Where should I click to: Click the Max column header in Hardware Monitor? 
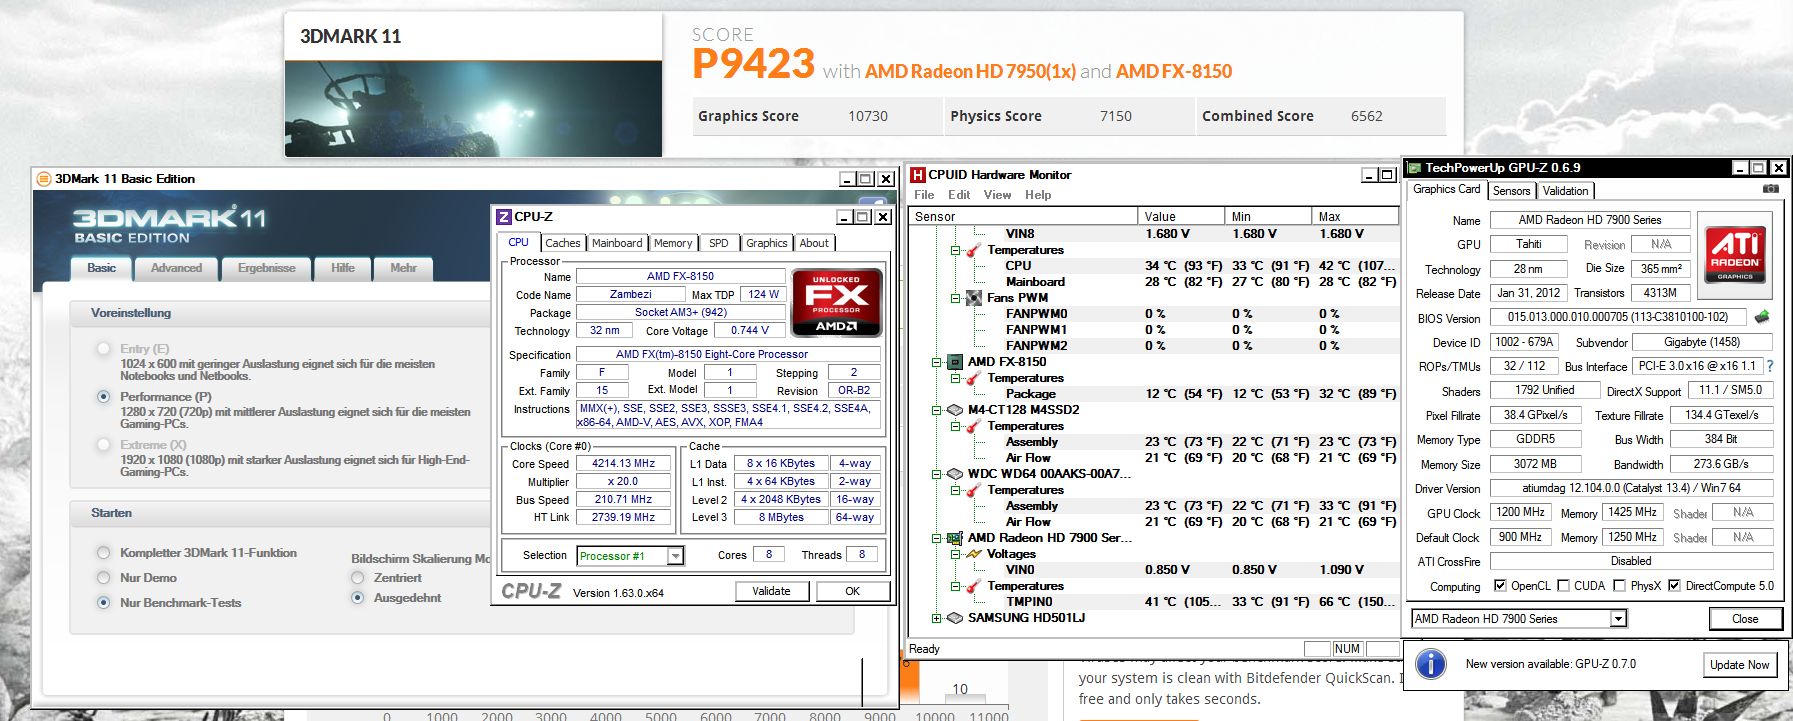pos(1354,216)
